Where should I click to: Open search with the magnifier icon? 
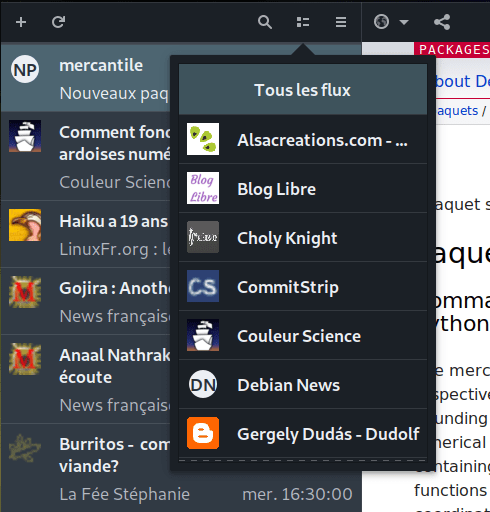click(265, 22)
